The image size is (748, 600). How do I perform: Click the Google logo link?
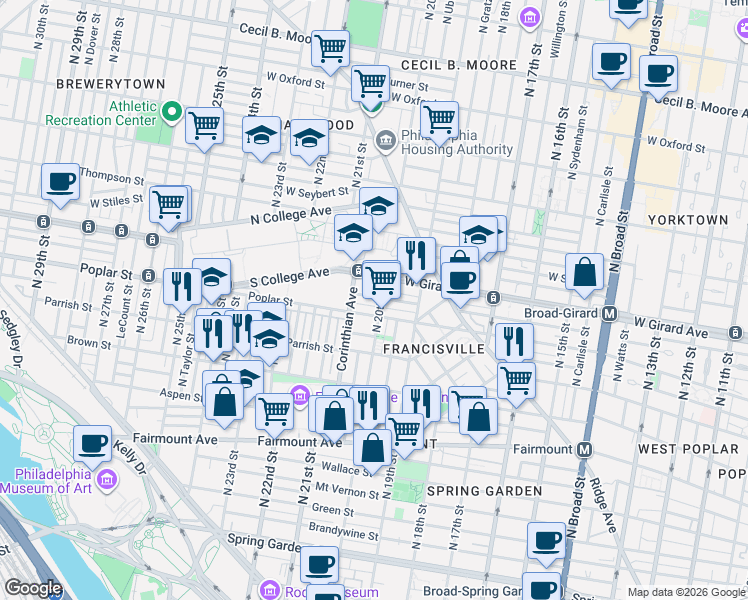point(33,589)
